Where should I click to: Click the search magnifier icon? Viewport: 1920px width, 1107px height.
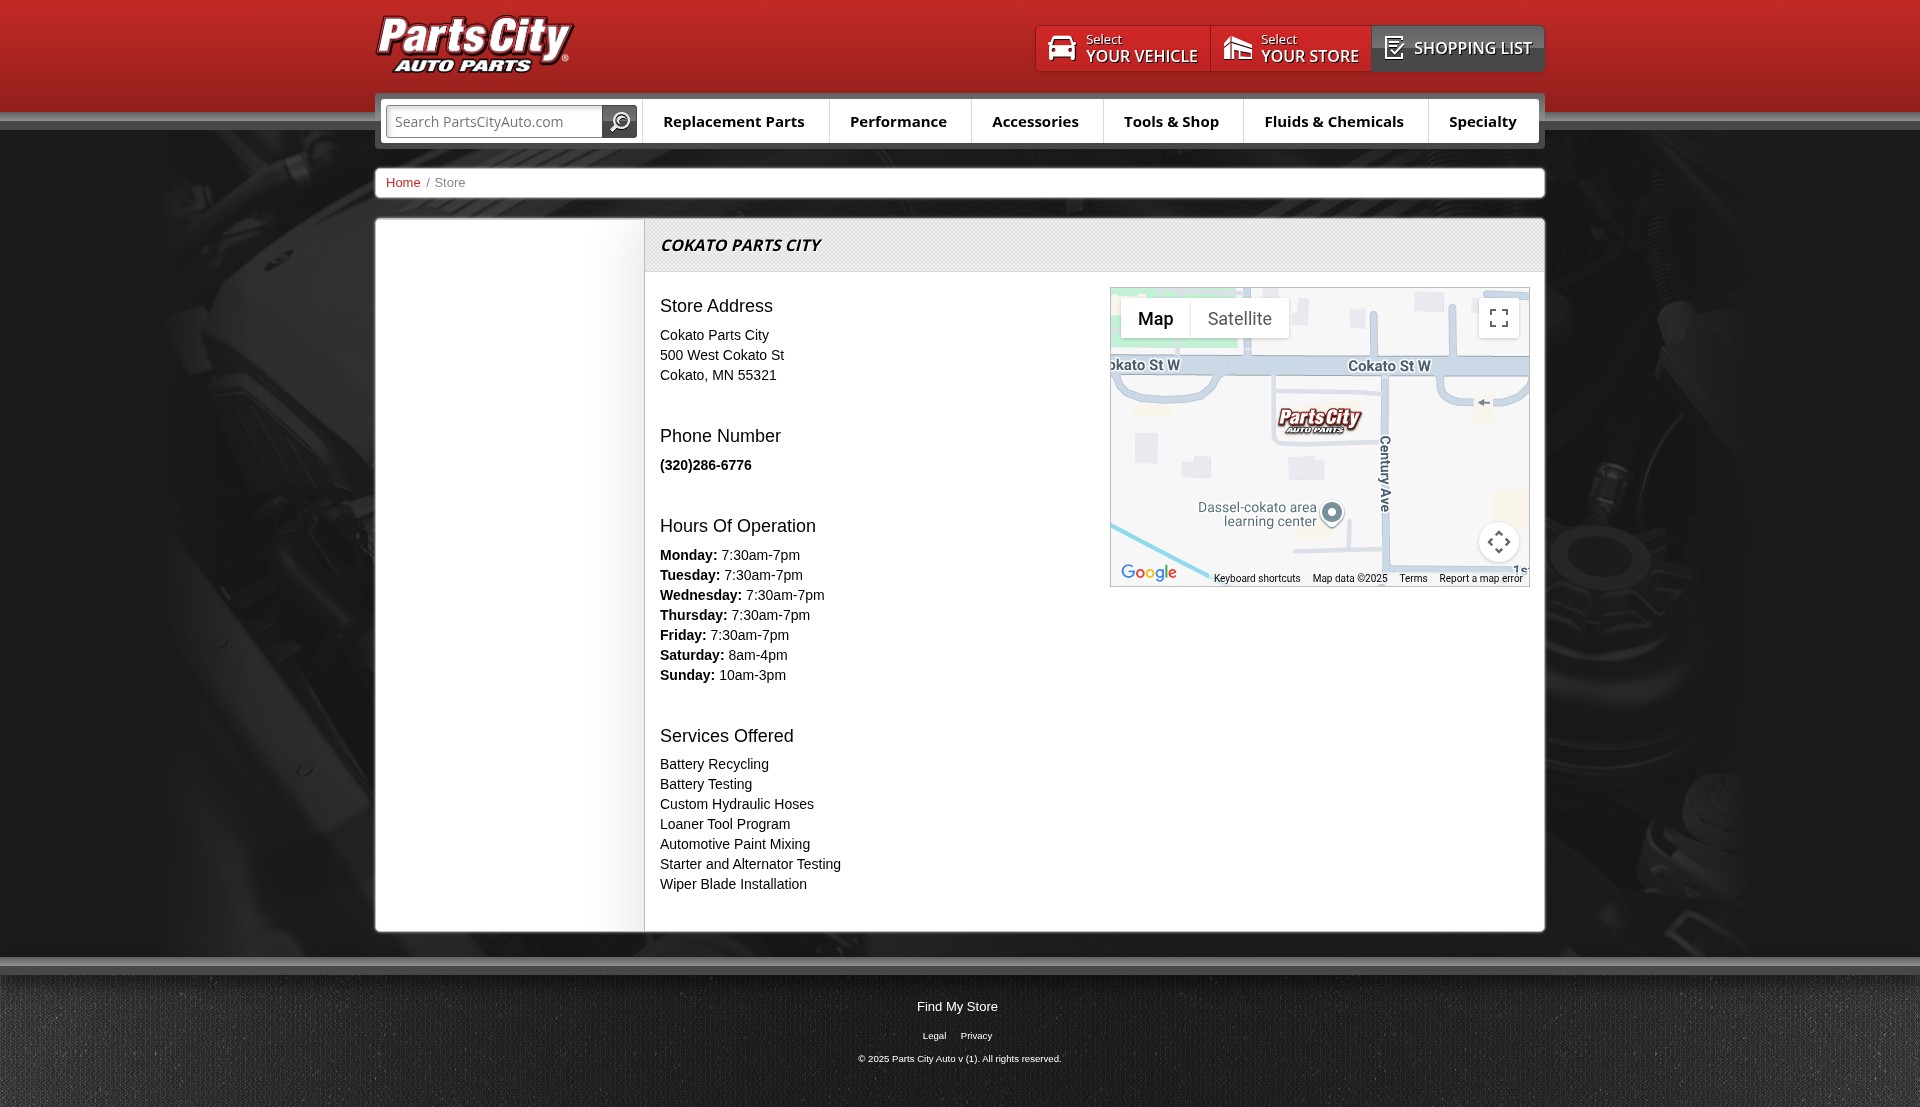[x=620, y=122]
